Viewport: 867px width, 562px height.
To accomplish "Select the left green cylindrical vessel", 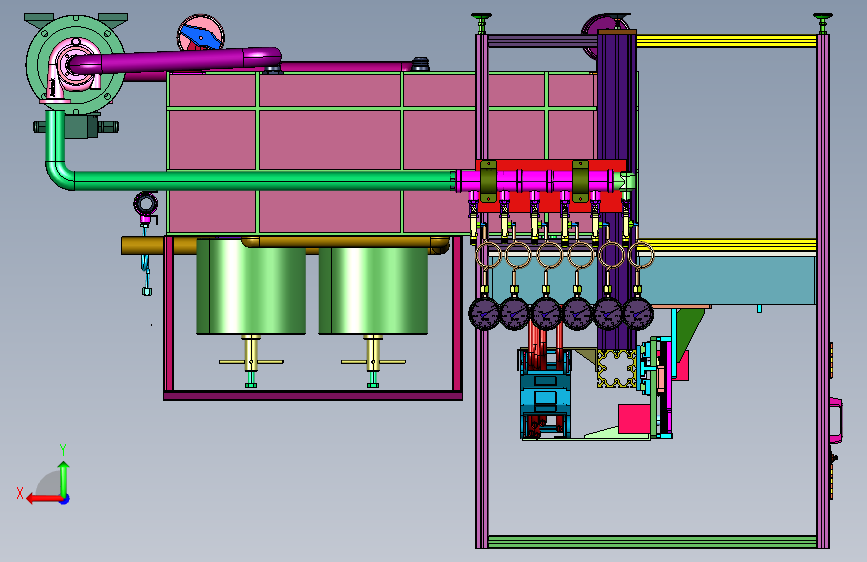I will pyautogui.click(x=251, y=287).
